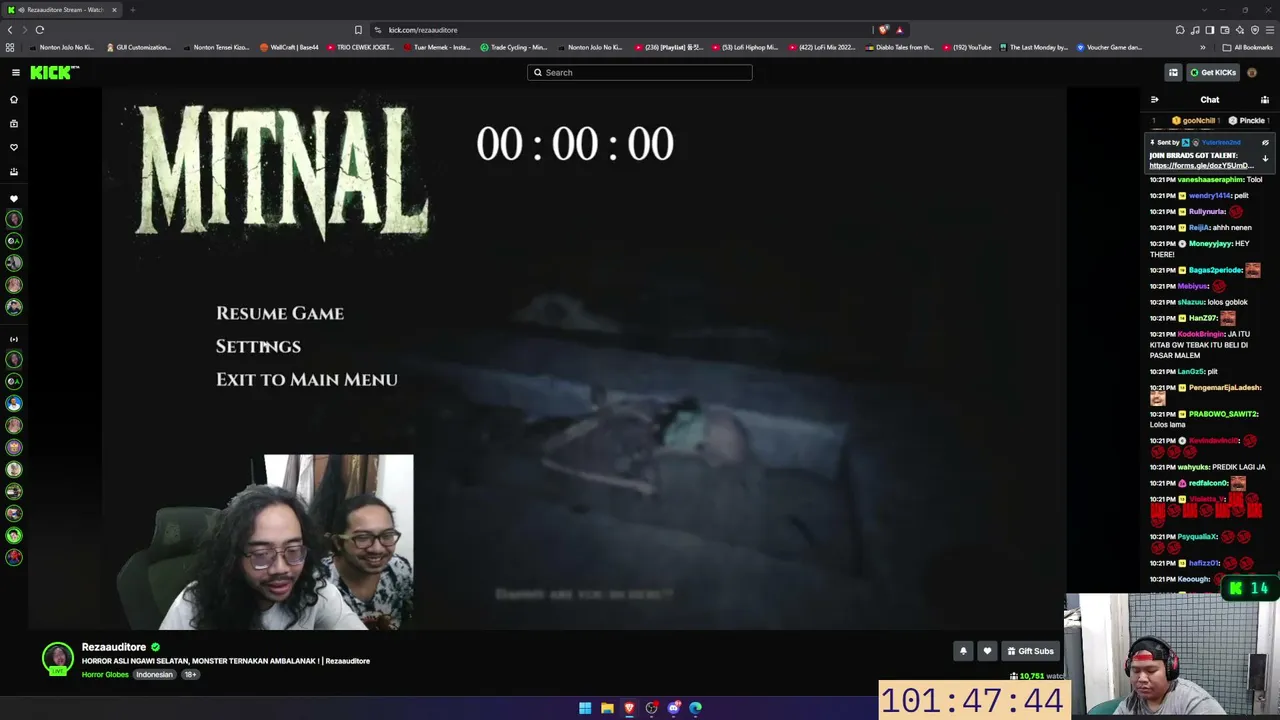Hide the pinned message in chat
This screenshot has height=720, width=1280.
1265,143
